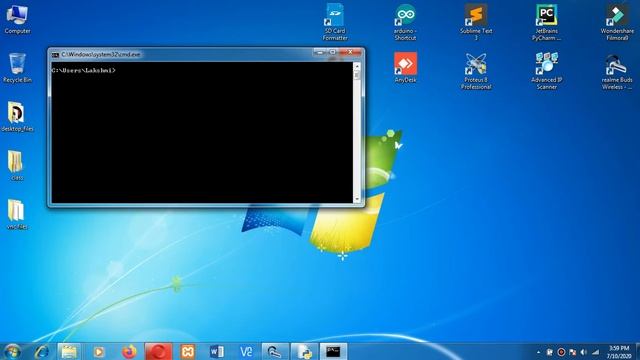Open the Computer desktop icon

(17, 19)
